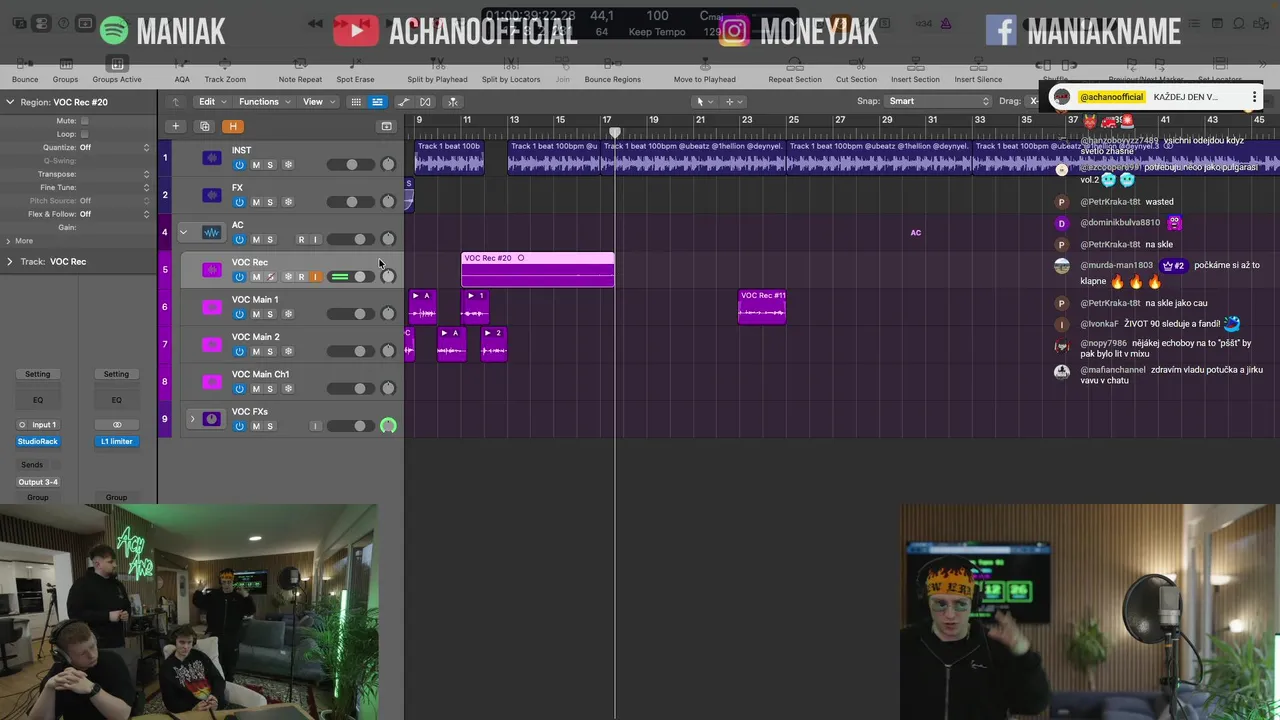Solo the VOC Main Ch1 track
1280x720 pixels.
click(269, 389)
